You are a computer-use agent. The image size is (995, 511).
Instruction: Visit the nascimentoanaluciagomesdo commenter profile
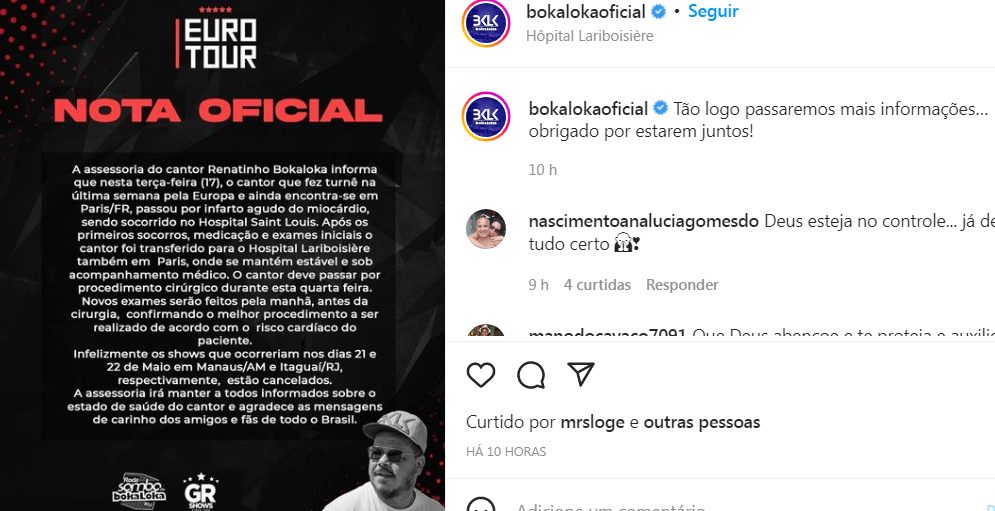643,222
